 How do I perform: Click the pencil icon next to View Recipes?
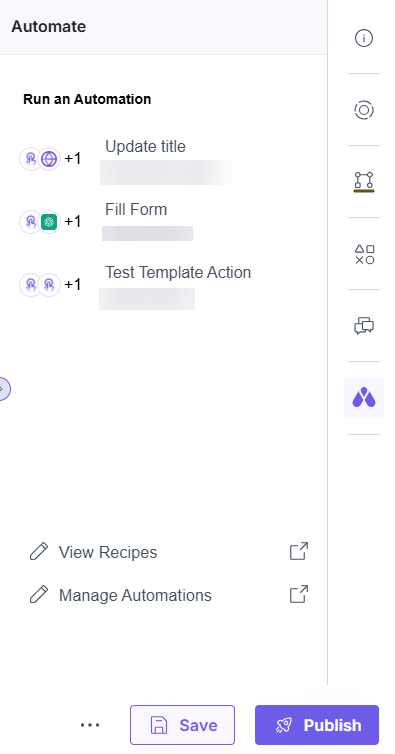point(39,552)
